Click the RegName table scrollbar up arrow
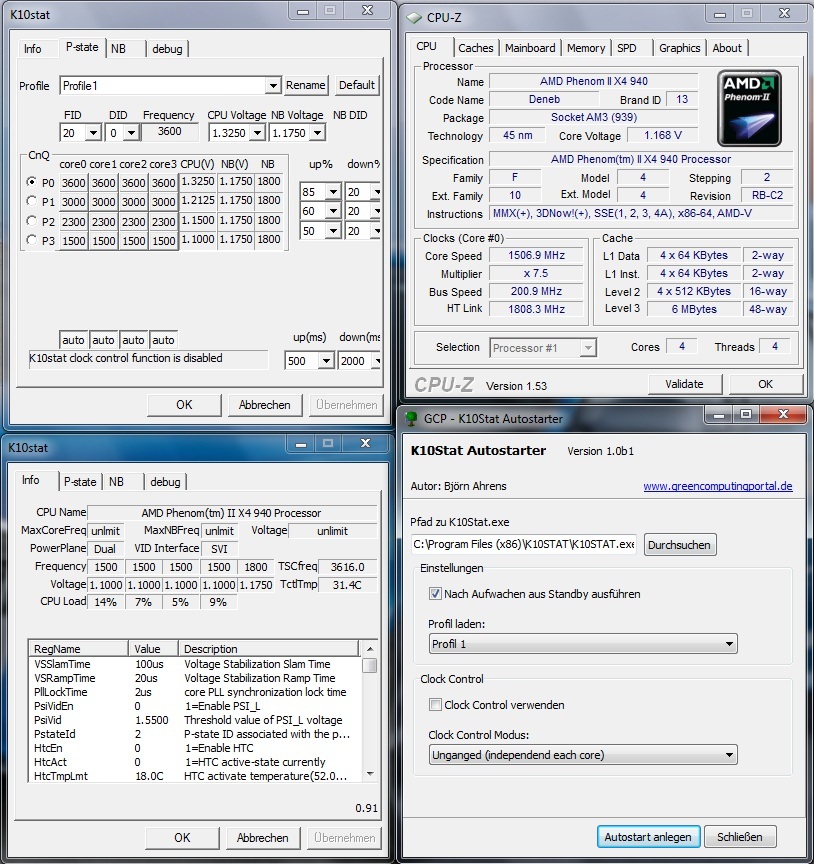Viewport: 814px width, 864px height. coord(370,649)
